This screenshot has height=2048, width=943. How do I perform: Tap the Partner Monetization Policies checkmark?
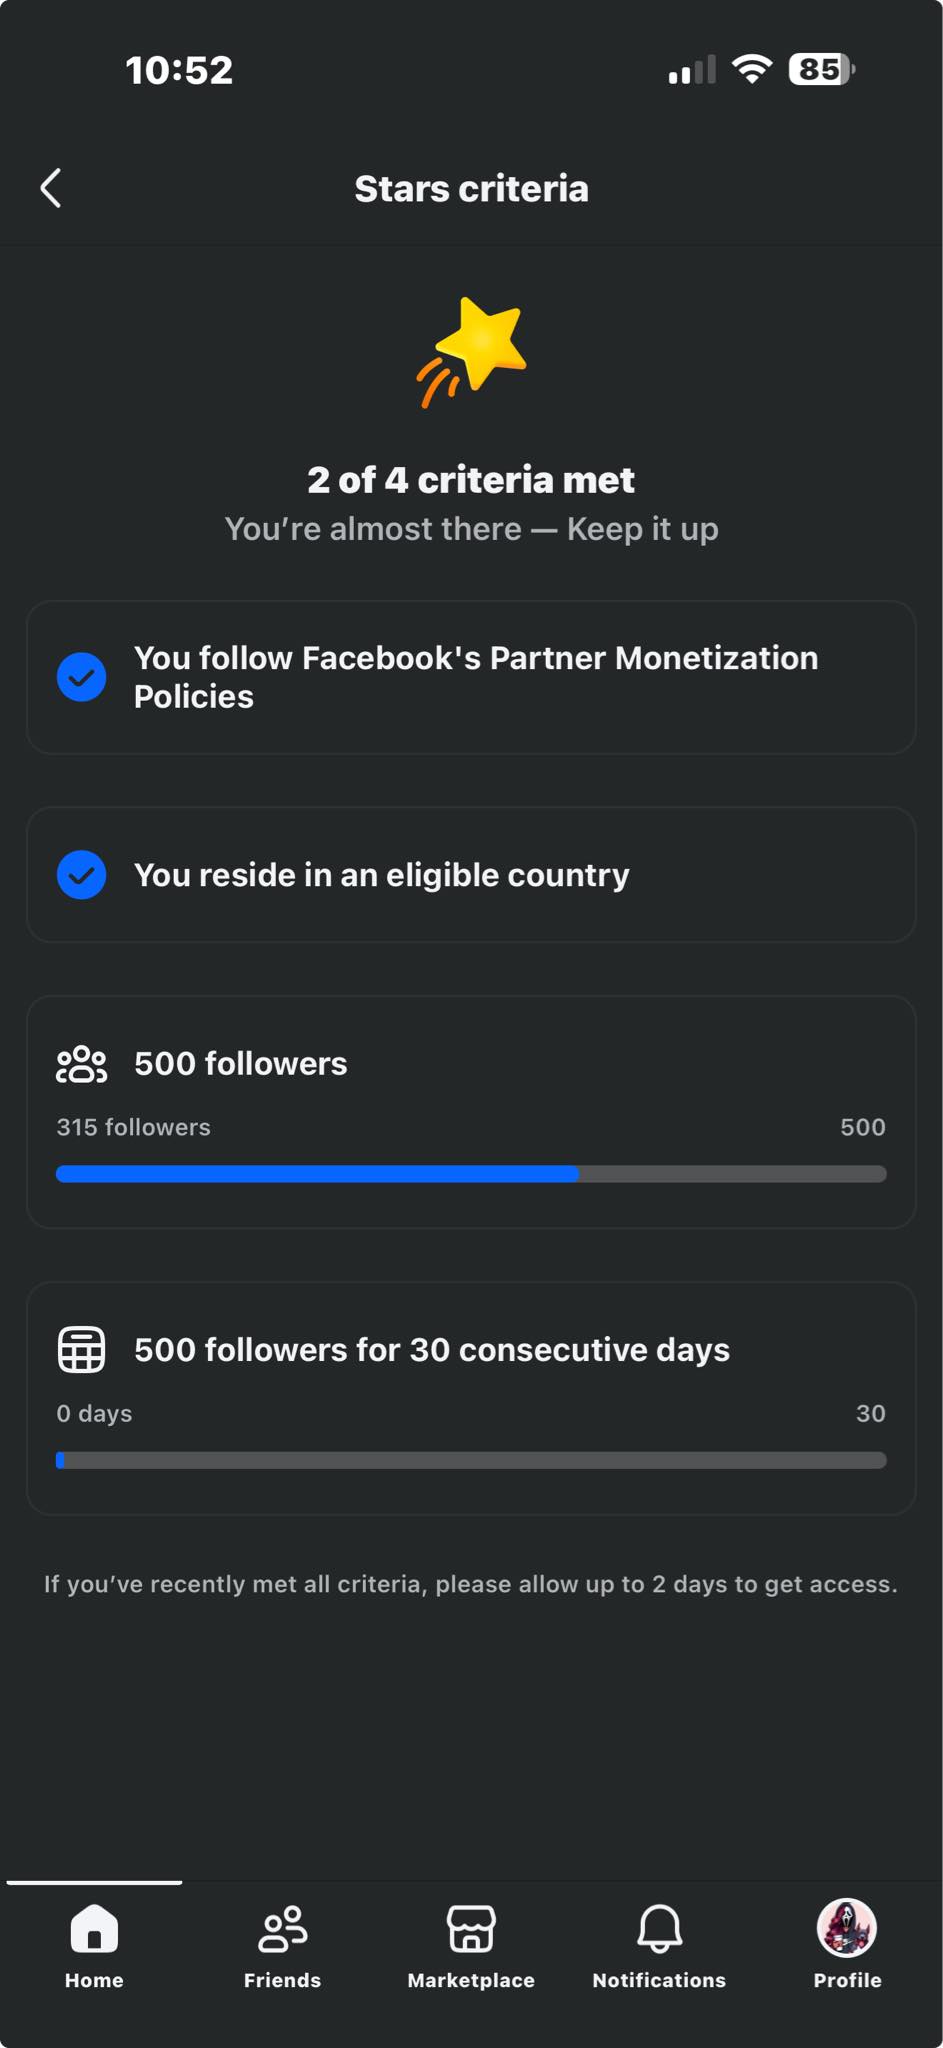tap(82, 677)
